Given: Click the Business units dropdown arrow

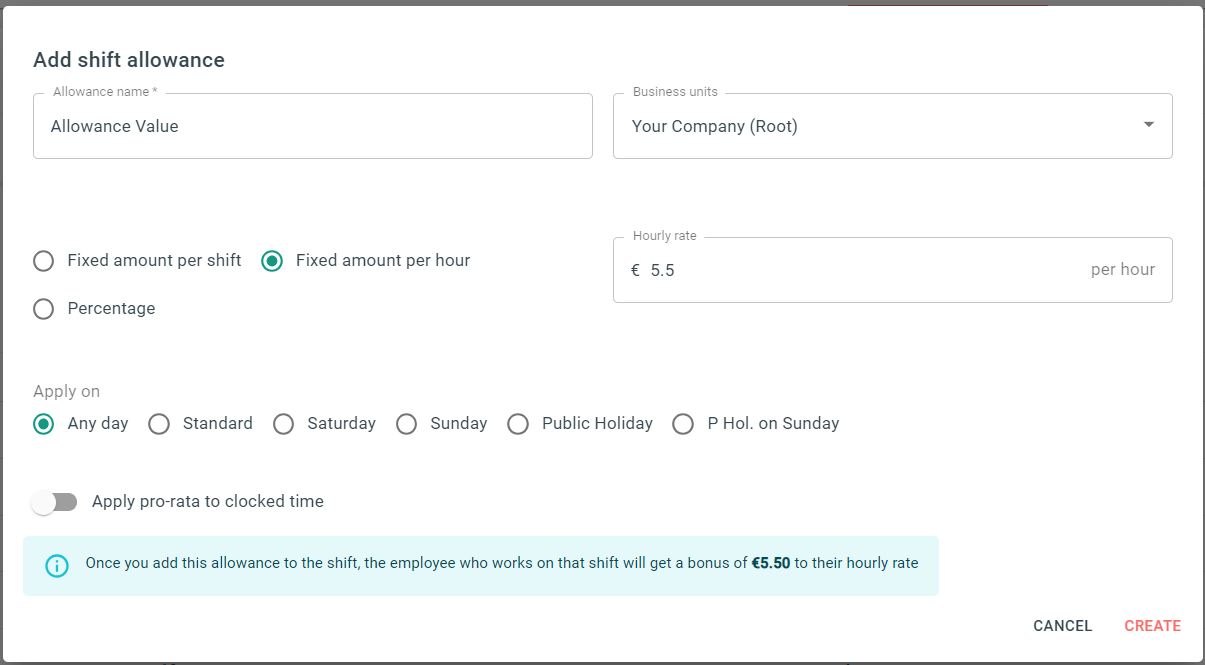Looking at the screenshot, I should pyautogui.click(x=1148, y=125).
